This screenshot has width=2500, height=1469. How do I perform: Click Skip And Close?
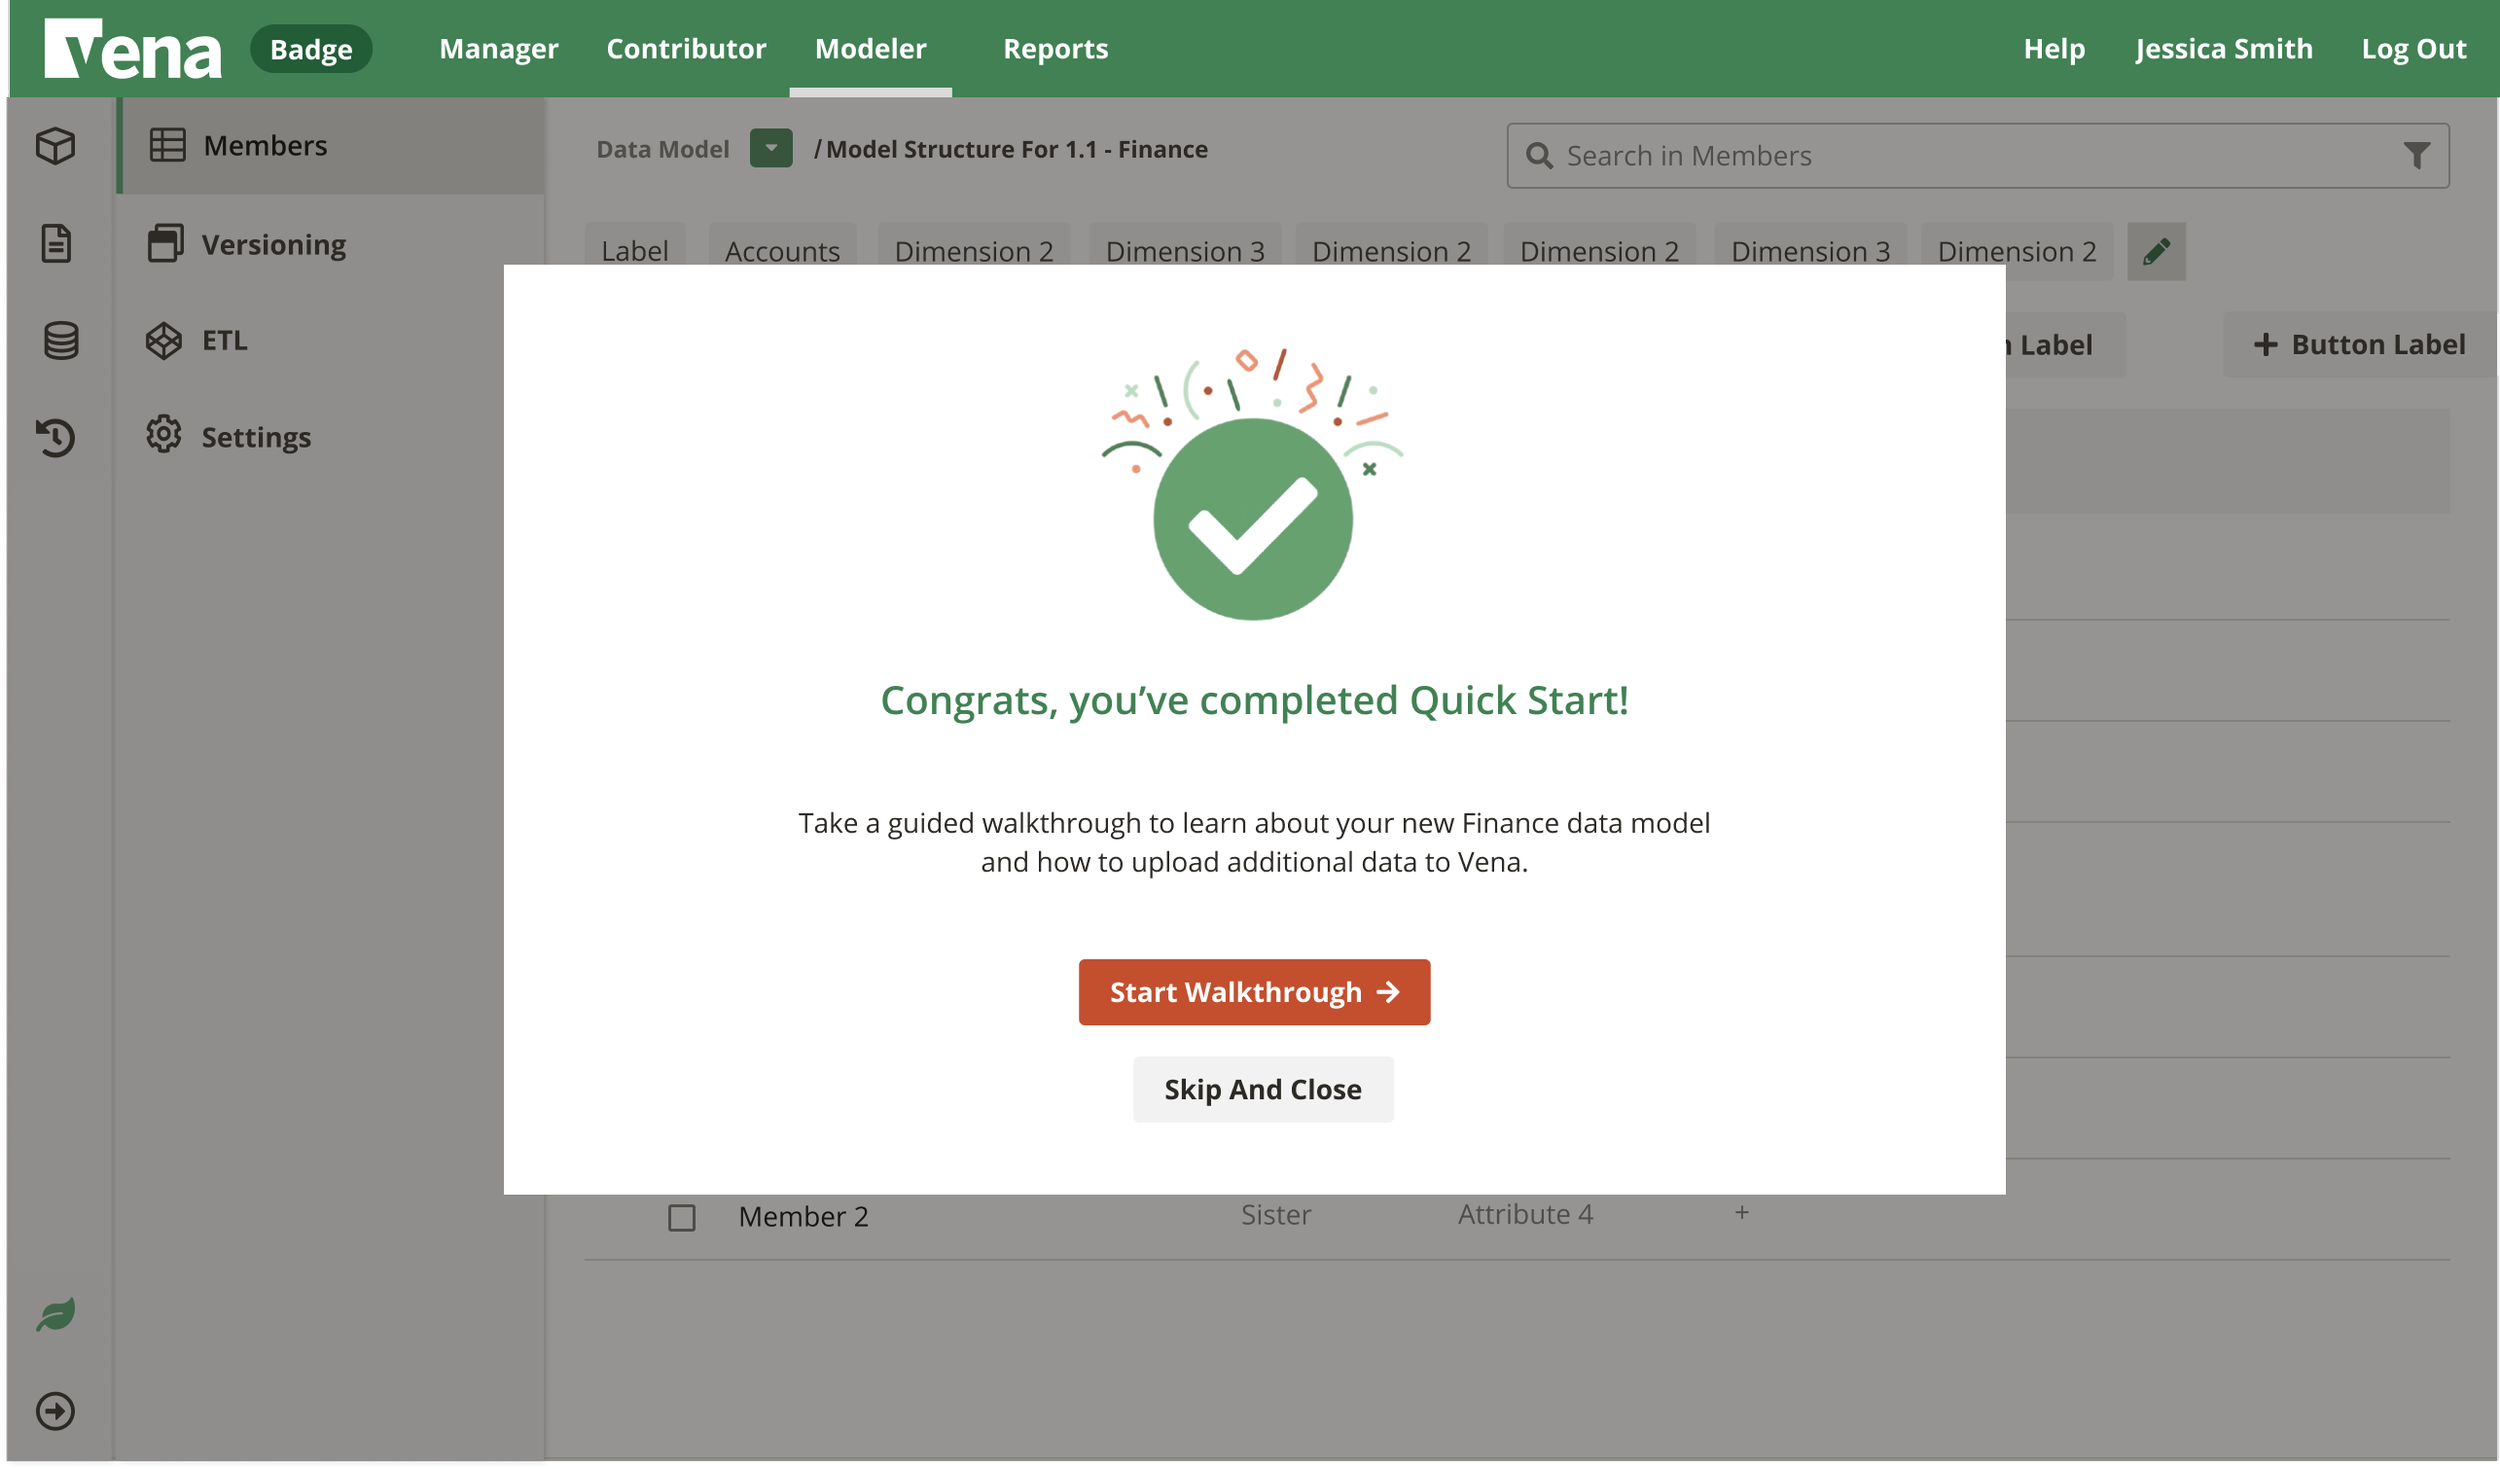[1262, 1089]
